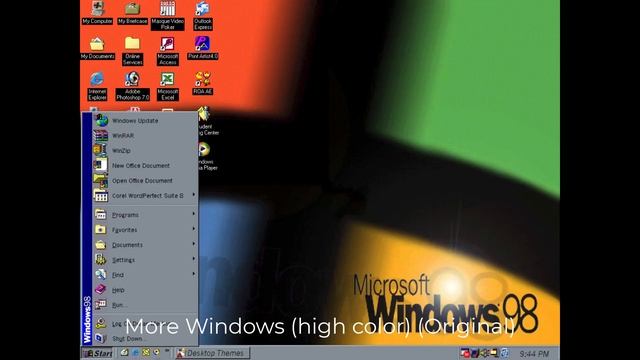Launch WinZip from the Start menu

pyautogui.click(x=145, y=151)
